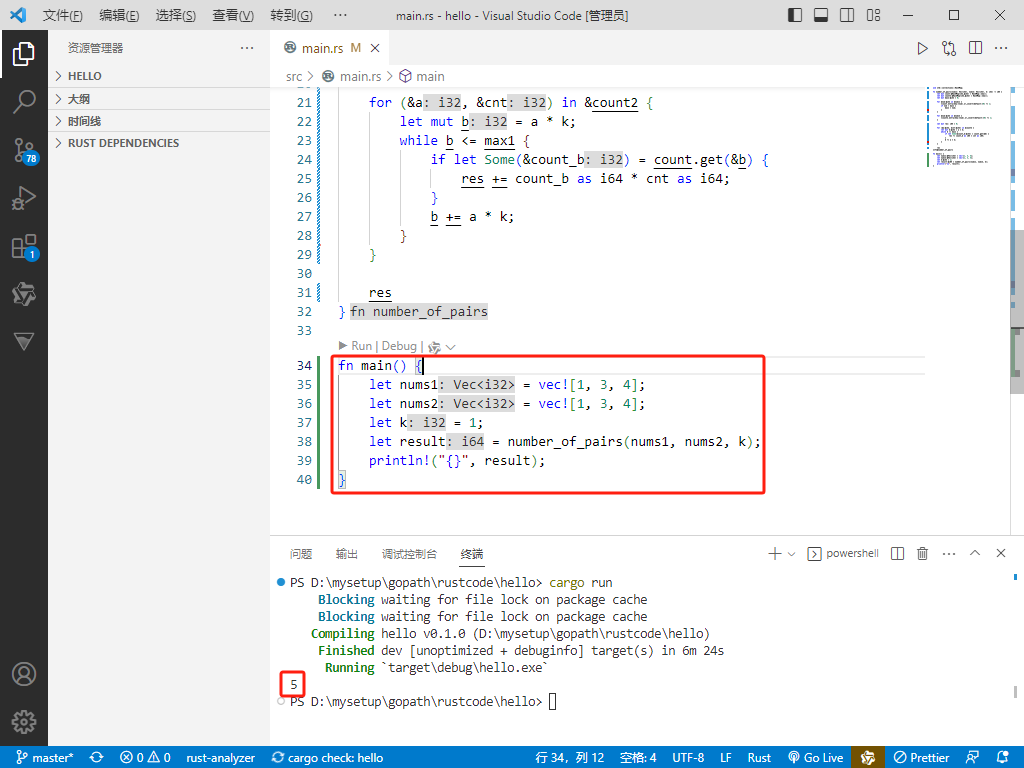Click the editor minimap code overview
This screenshot has width=1024, height=768.
(x=967, y=127)
